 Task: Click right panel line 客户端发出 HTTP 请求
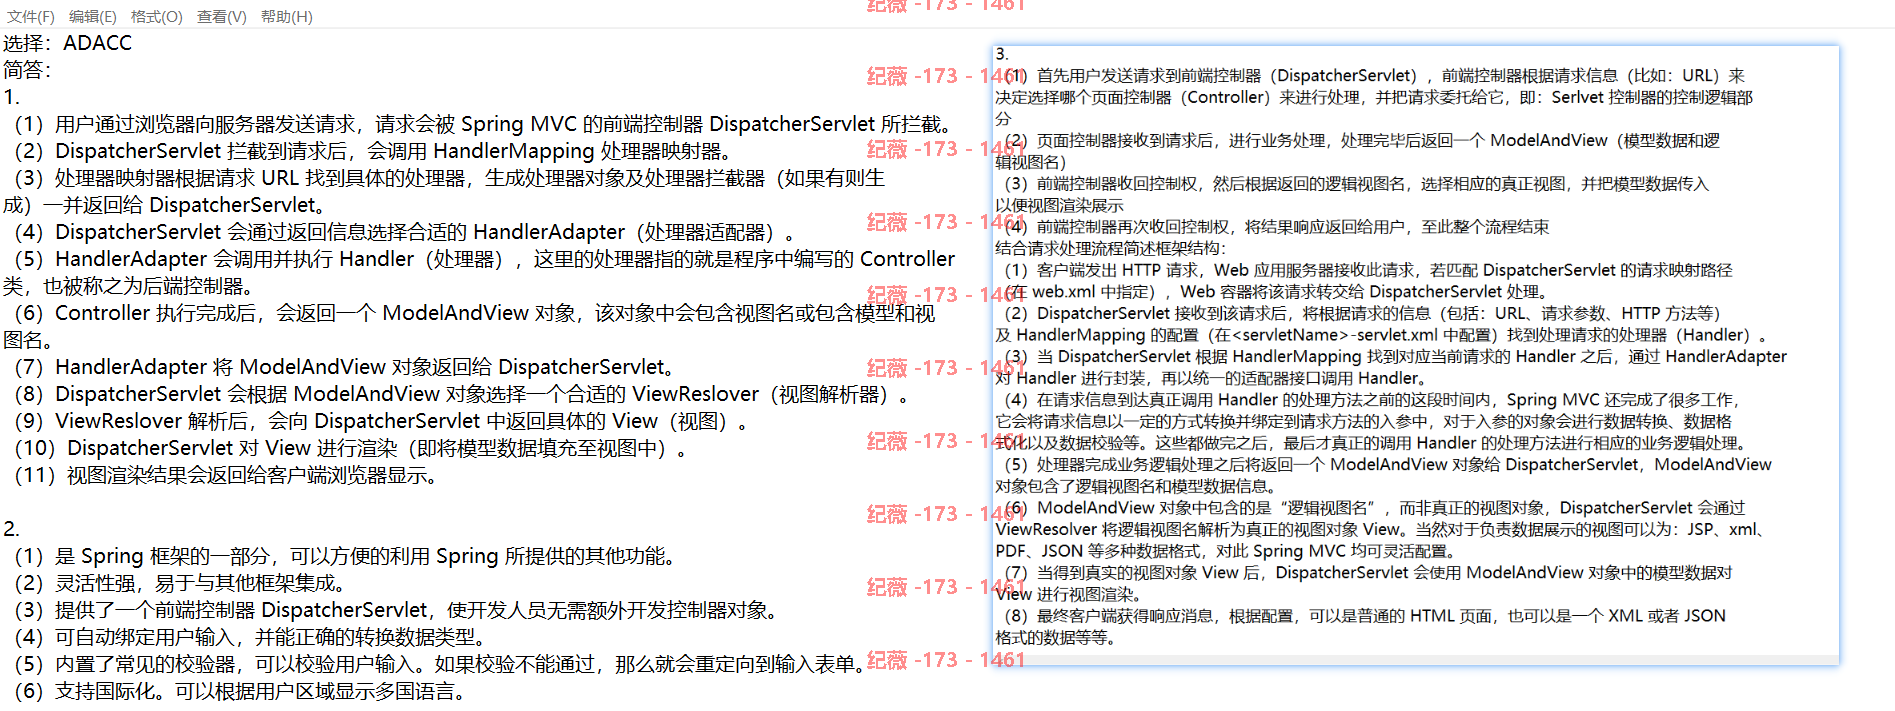1369,271
